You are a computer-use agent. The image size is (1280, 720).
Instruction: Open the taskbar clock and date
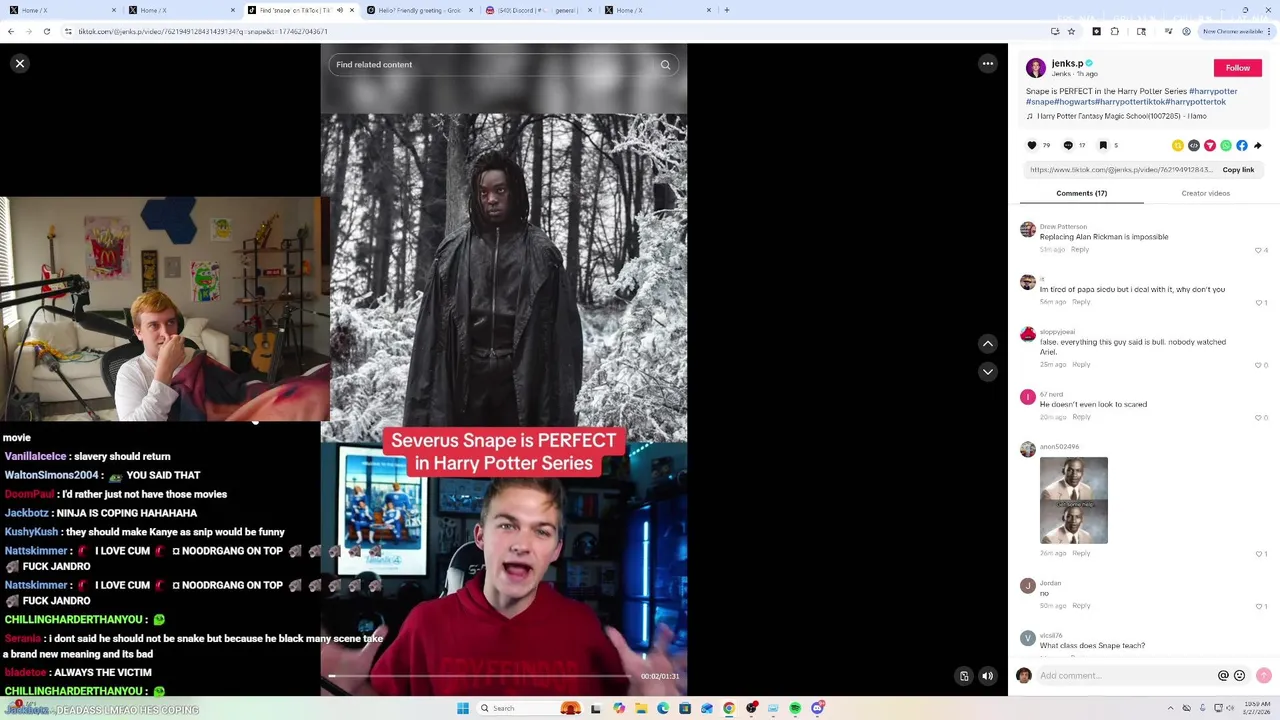point(1258,709)
